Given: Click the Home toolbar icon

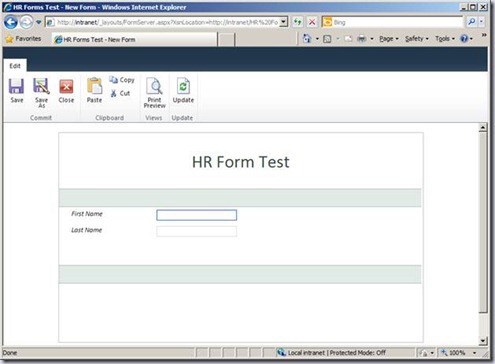Looking at the screenshot, I should click(306, 39).
